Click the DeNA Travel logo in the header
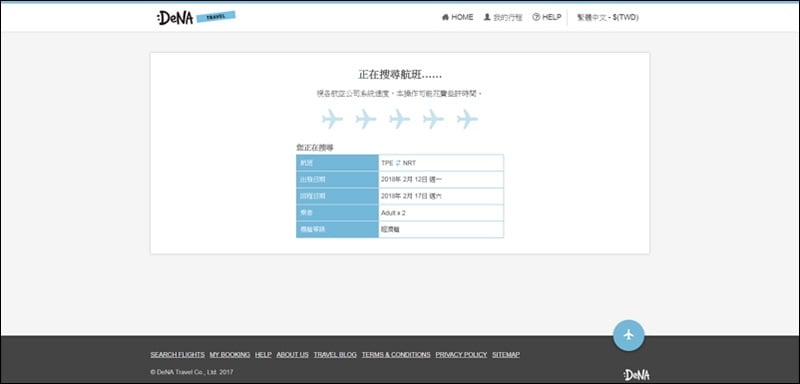Screen dimensions: 800x384 [196, 17]
